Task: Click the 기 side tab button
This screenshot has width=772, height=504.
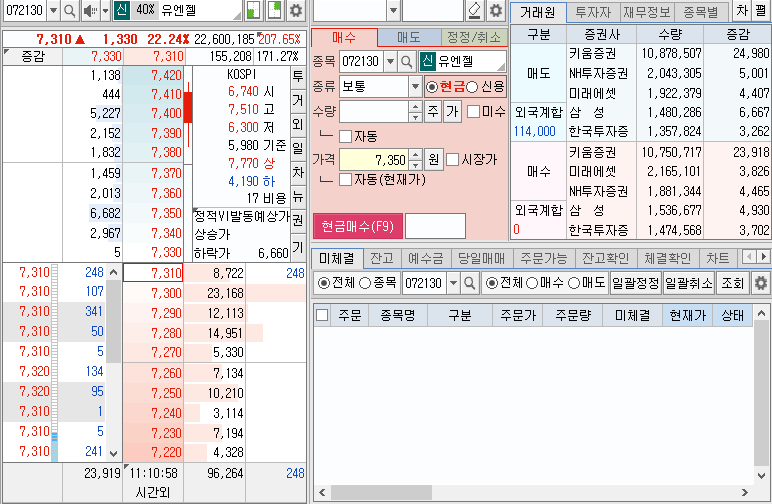Action: point(298,247)
